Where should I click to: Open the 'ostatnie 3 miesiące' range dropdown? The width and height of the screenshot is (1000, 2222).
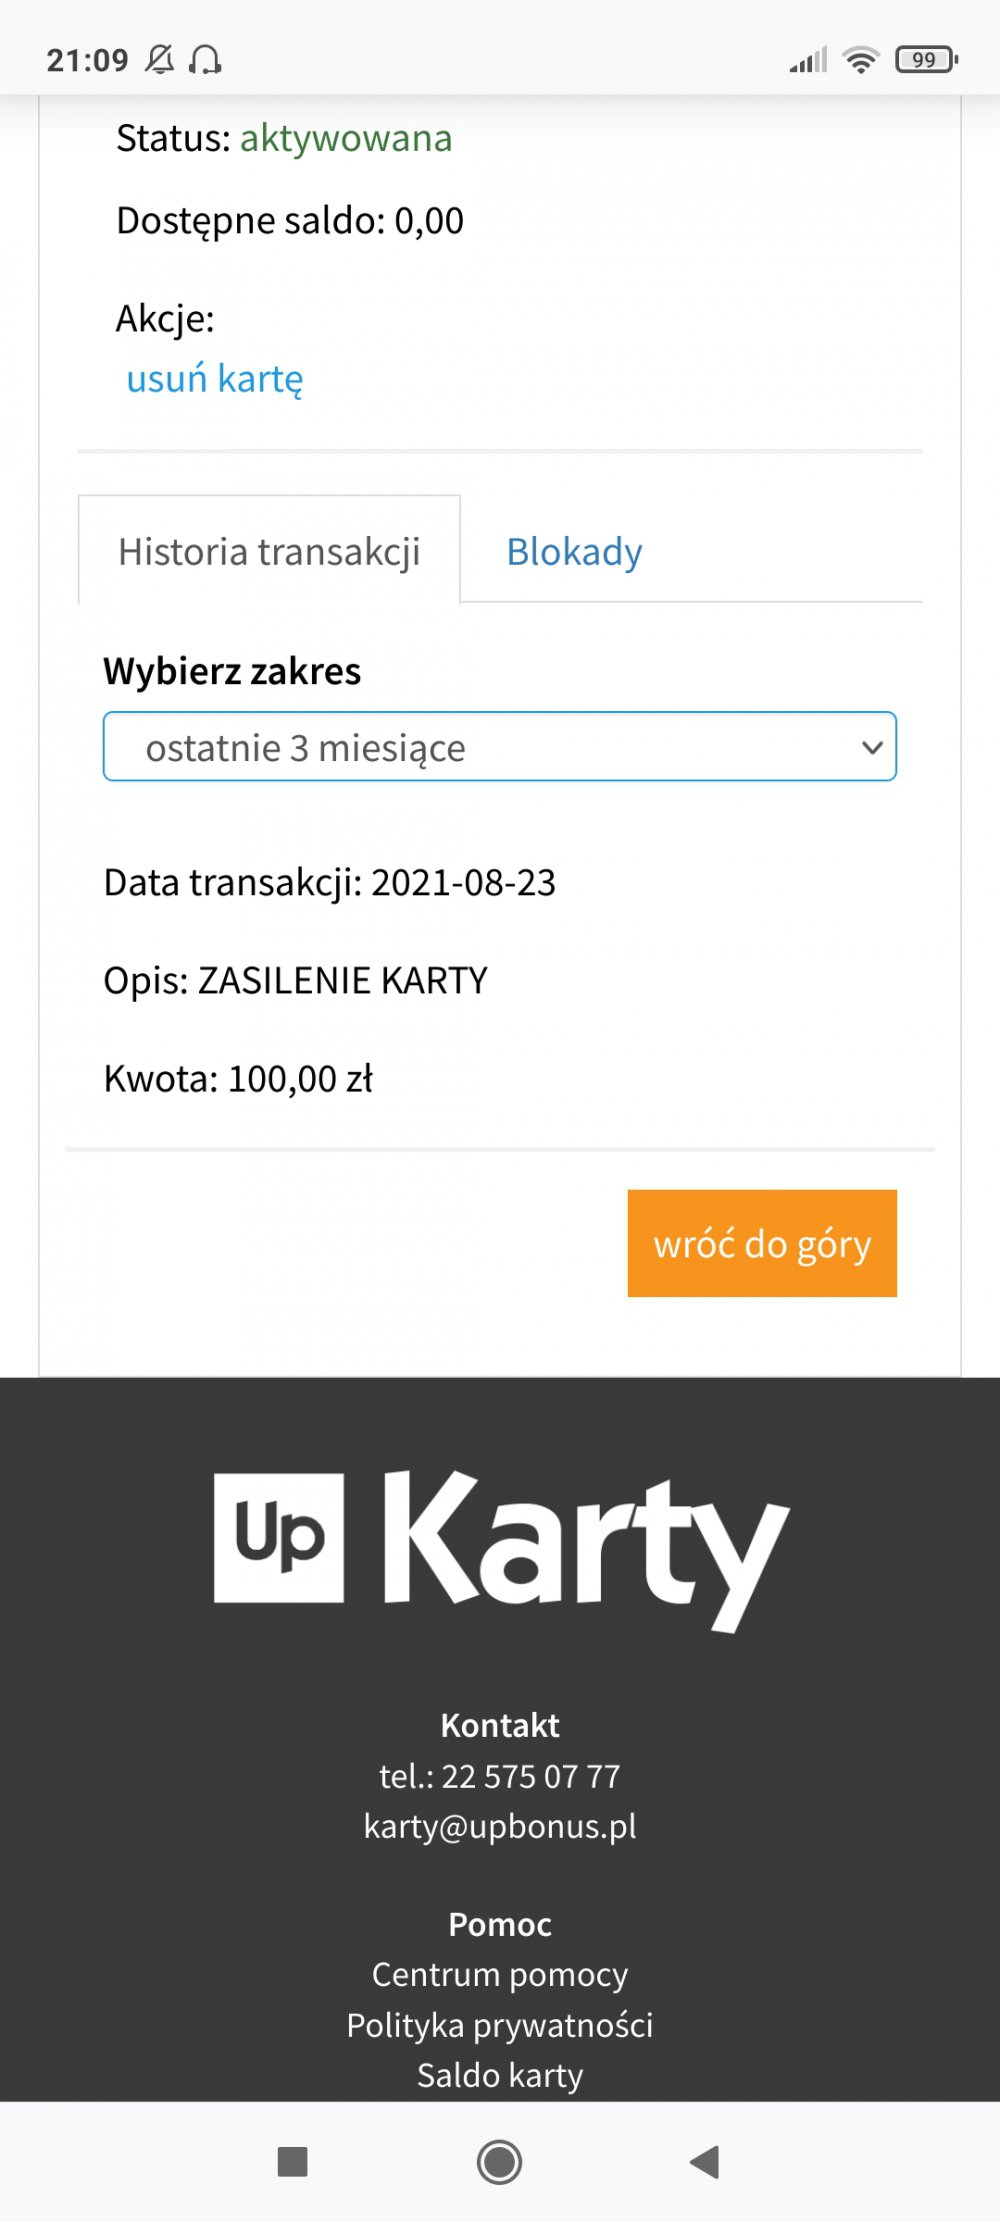coord(498,747)
